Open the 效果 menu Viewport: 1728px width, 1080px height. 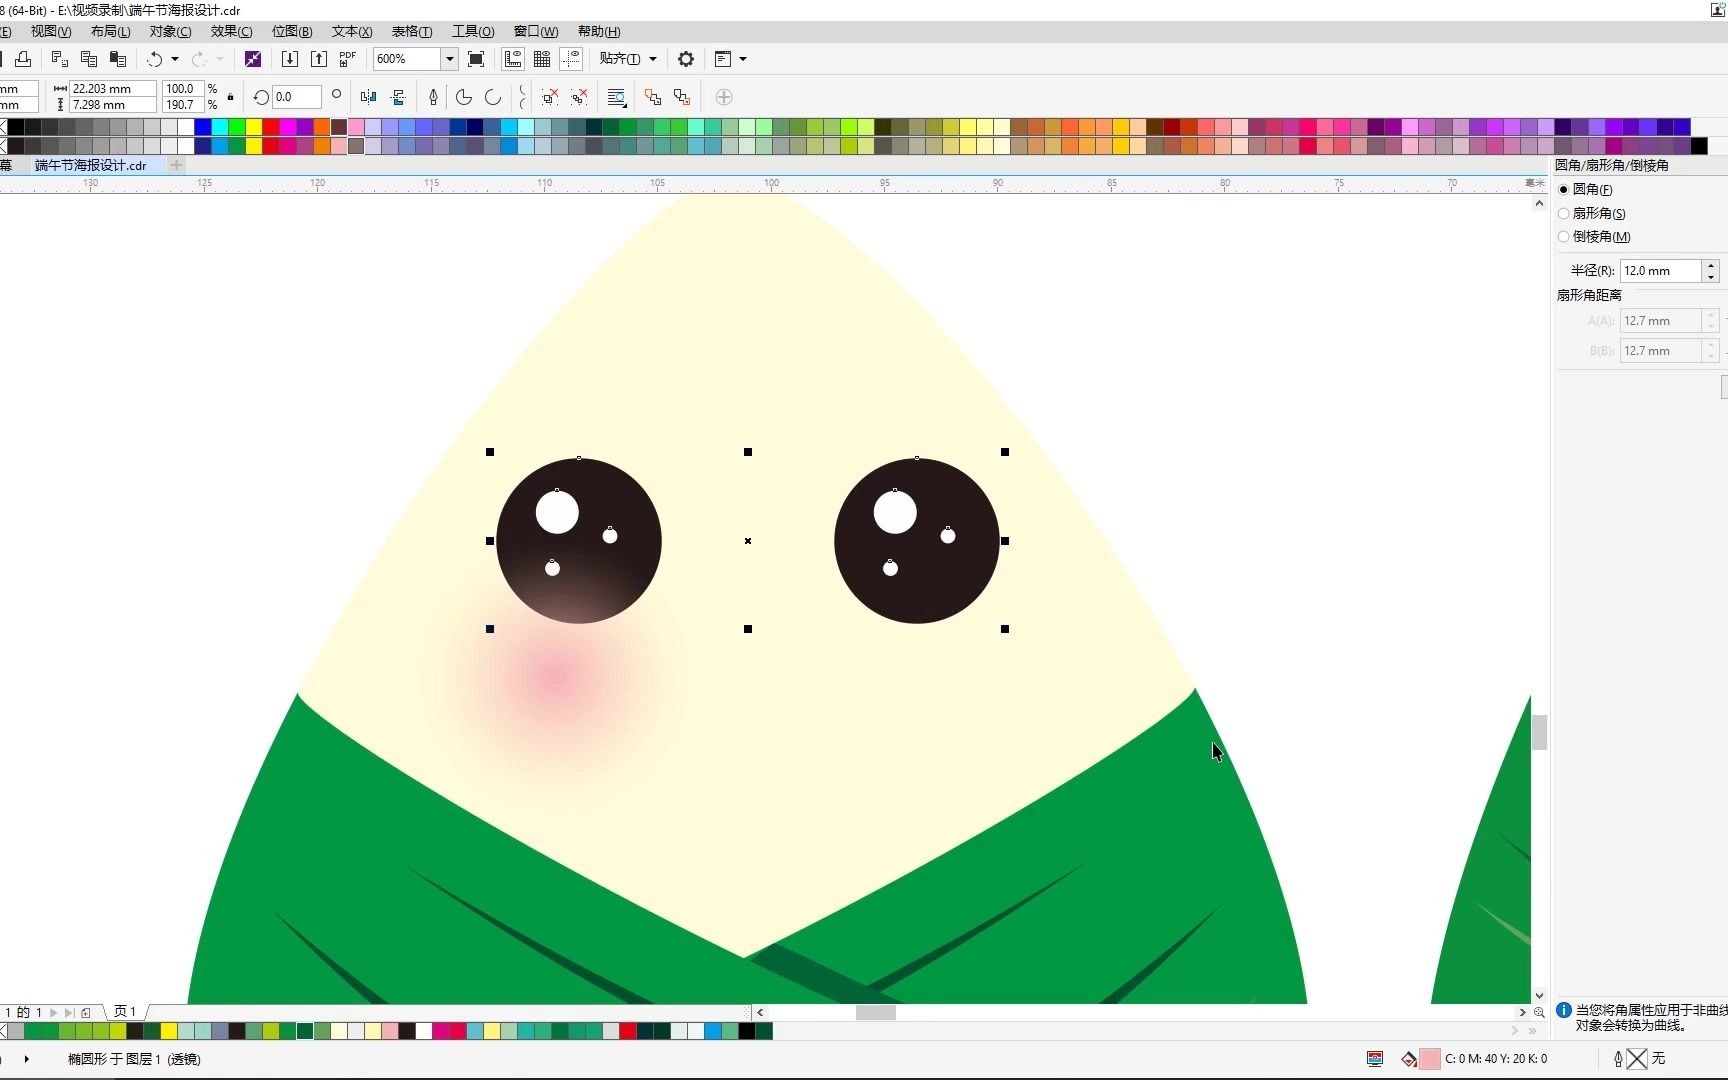231,31
